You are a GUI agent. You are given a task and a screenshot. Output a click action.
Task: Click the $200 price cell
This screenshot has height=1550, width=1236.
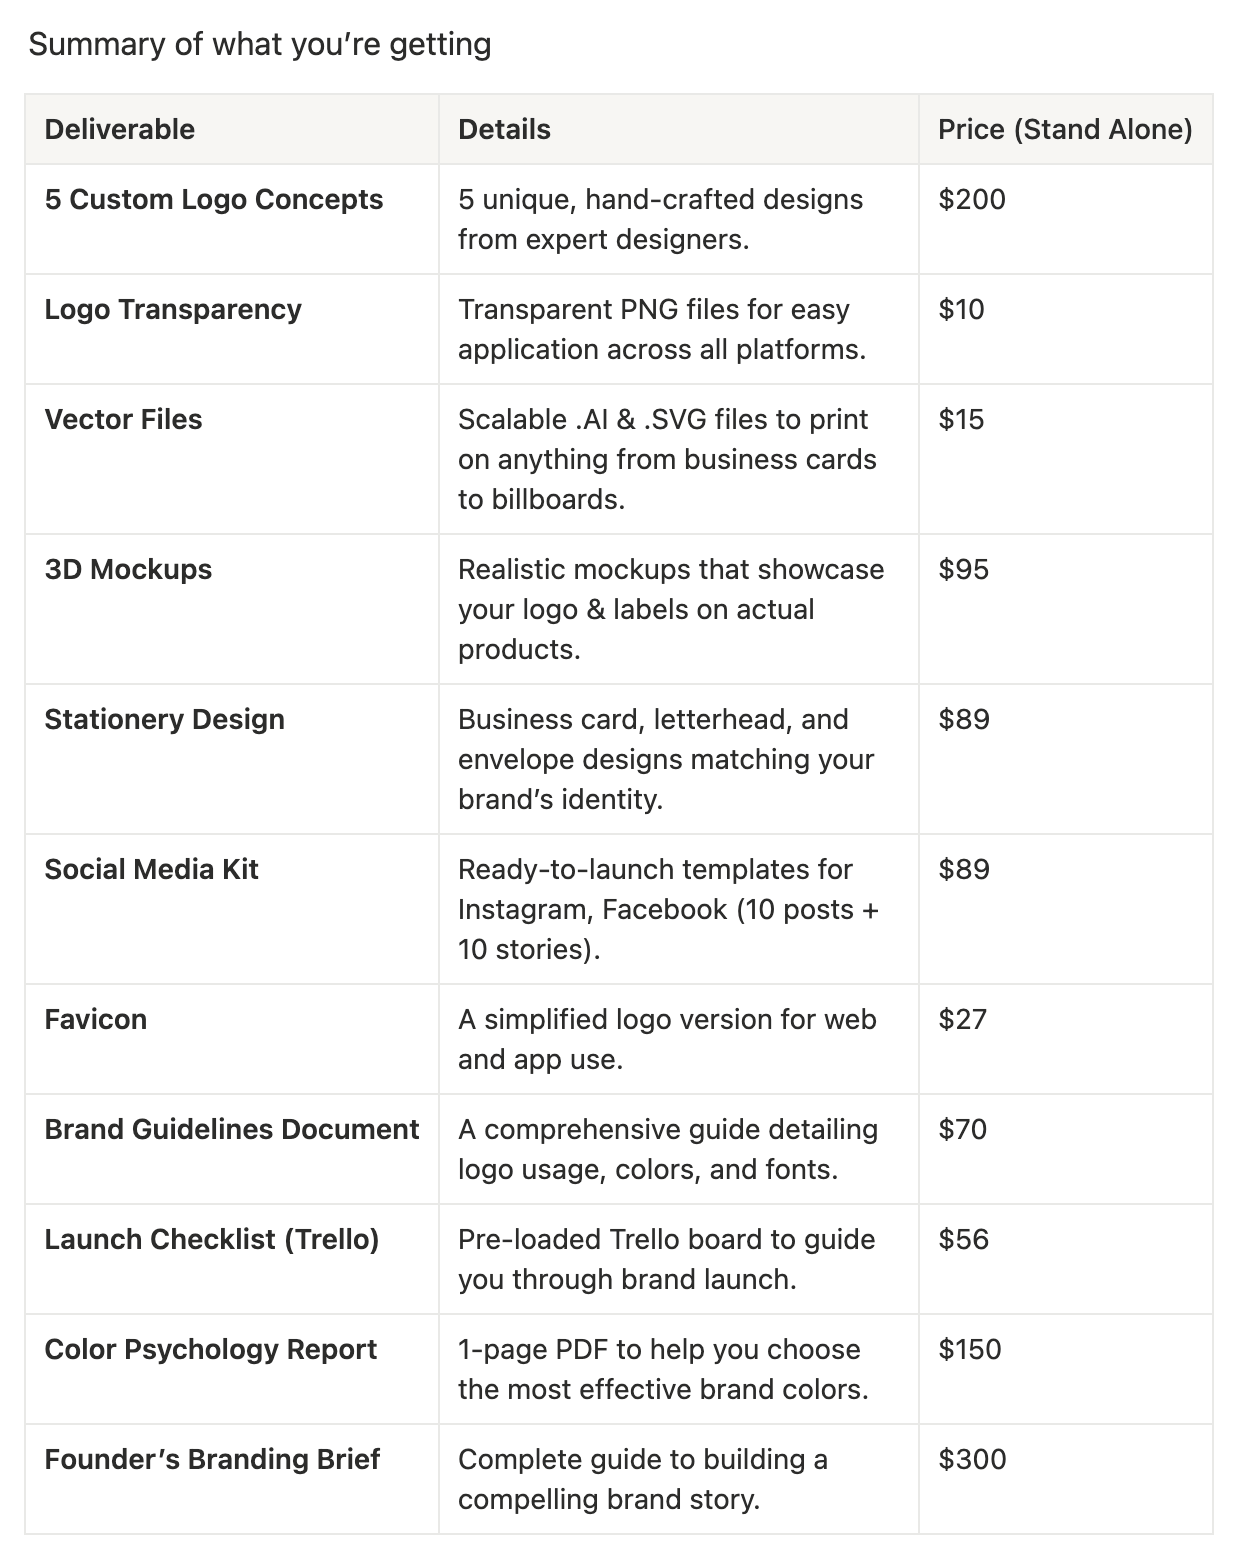[972, 200]
